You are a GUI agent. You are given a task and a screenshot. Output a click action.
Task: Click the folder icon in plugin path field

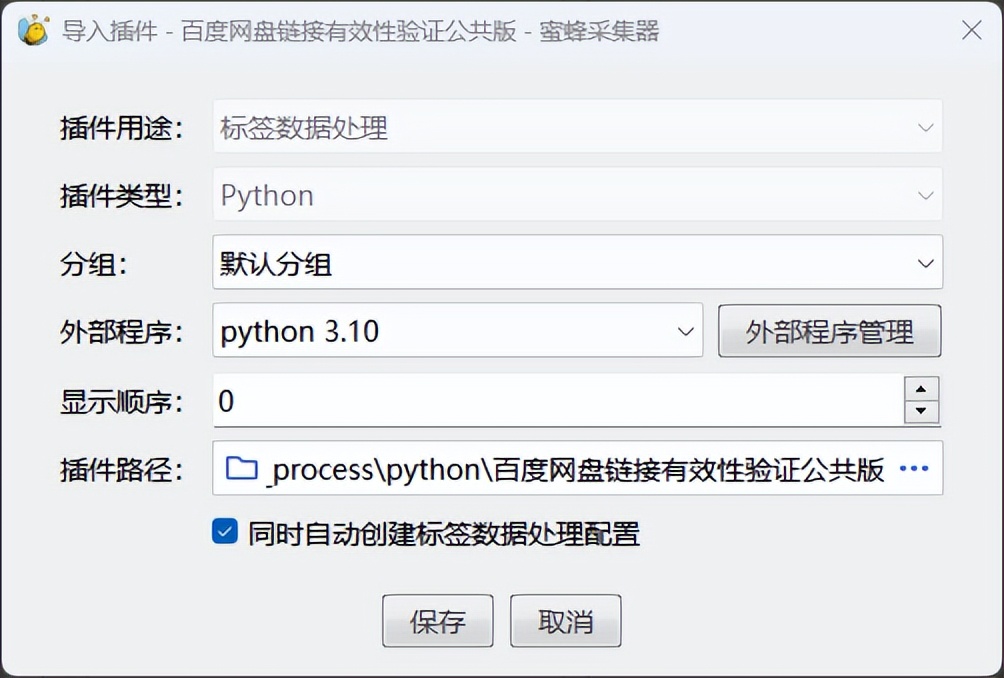coord(241,468)
